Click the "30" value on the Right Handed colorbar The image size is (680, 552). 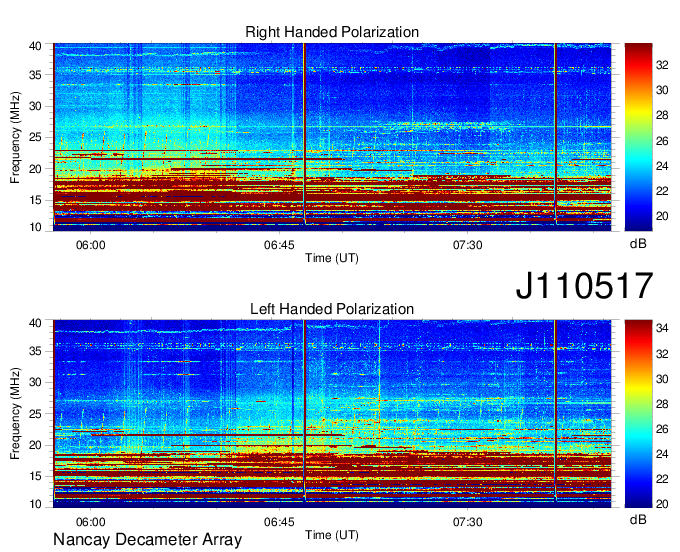(662, 90)
